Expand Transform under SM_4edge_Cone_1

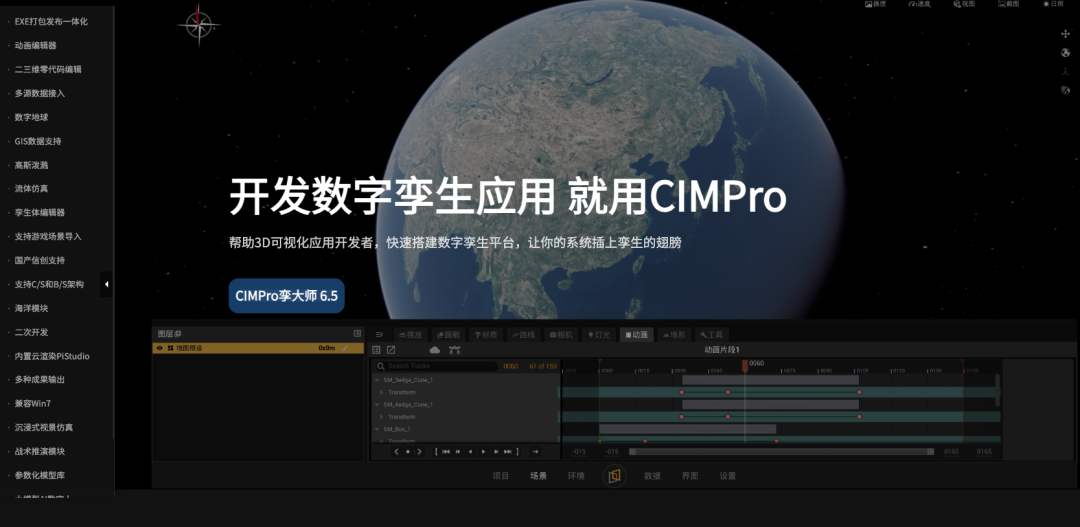[x=382, y=417]
